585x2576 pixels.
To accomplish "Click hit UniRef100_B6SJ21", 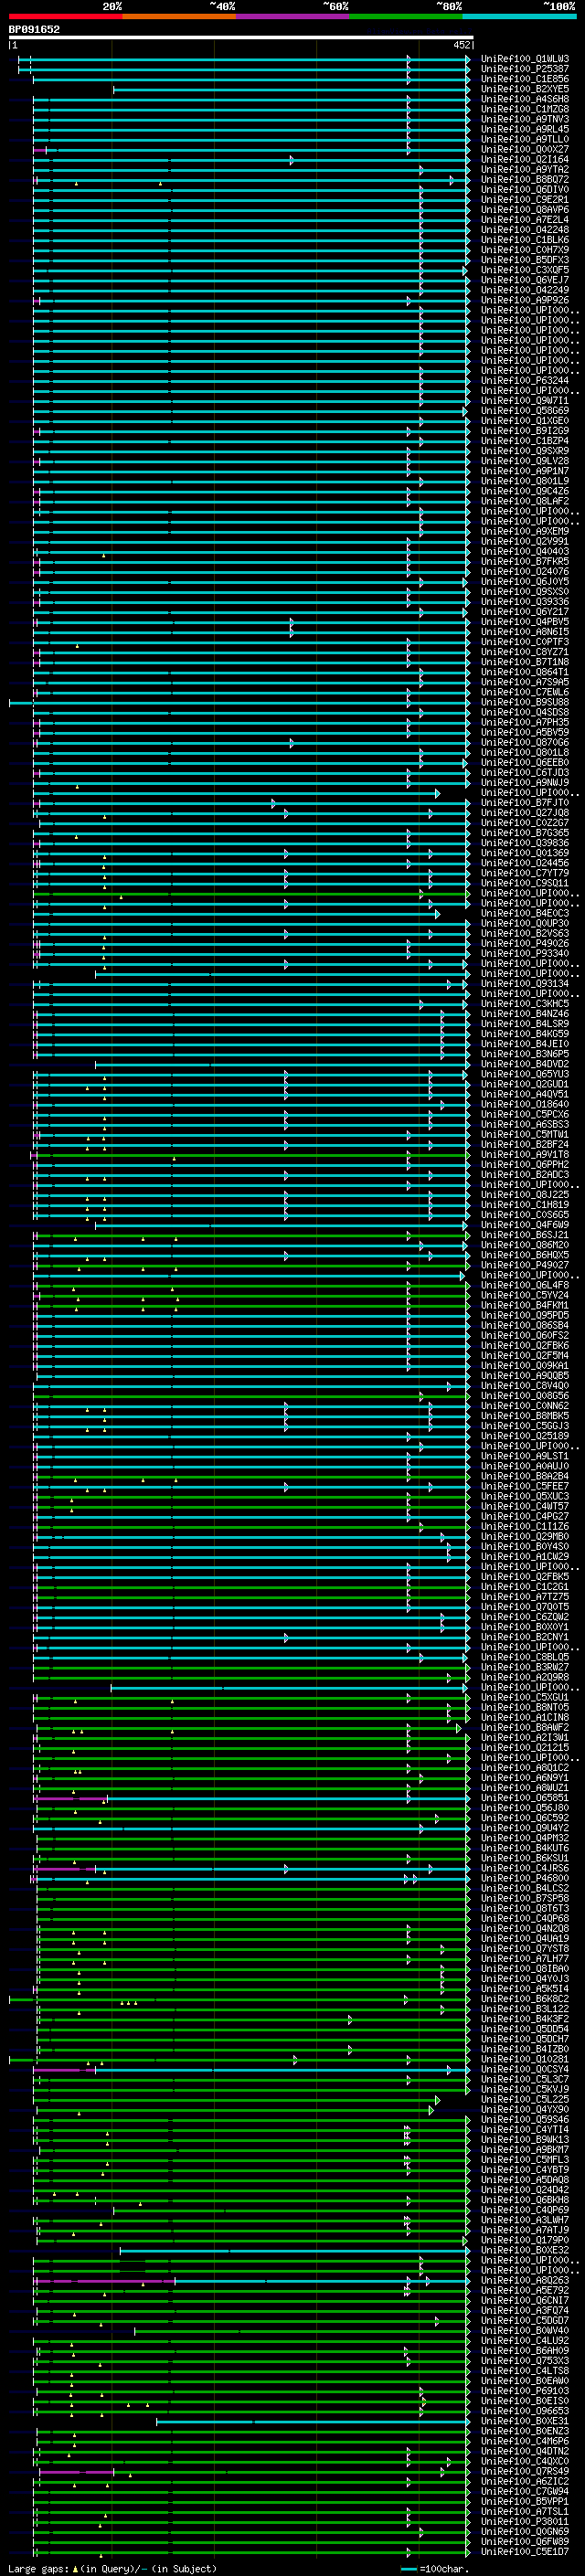I will coord(525,1235).
